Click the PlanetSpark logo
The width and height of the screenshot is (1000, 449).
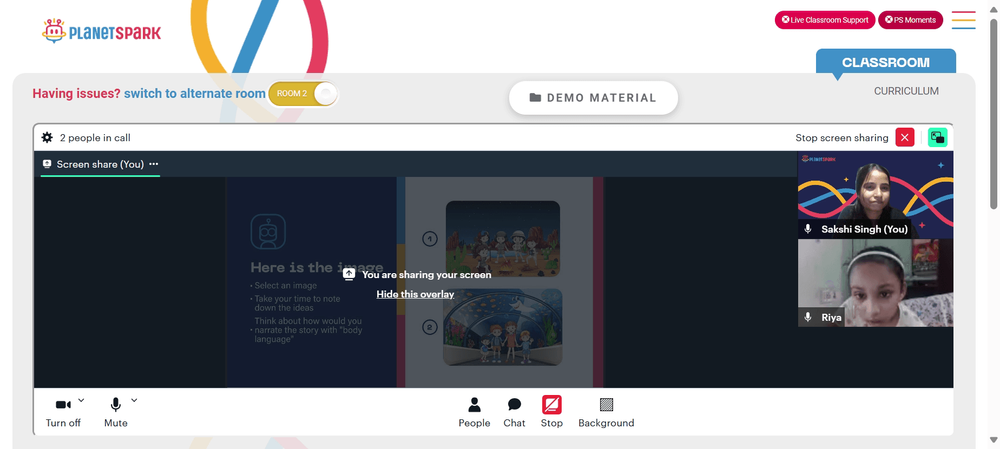[101, 31]
